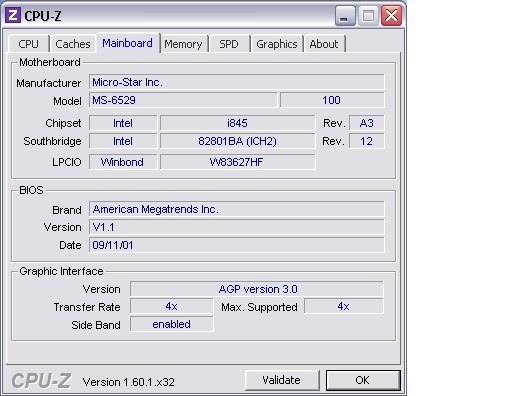Close the CPU-Z window

(391, 16)
